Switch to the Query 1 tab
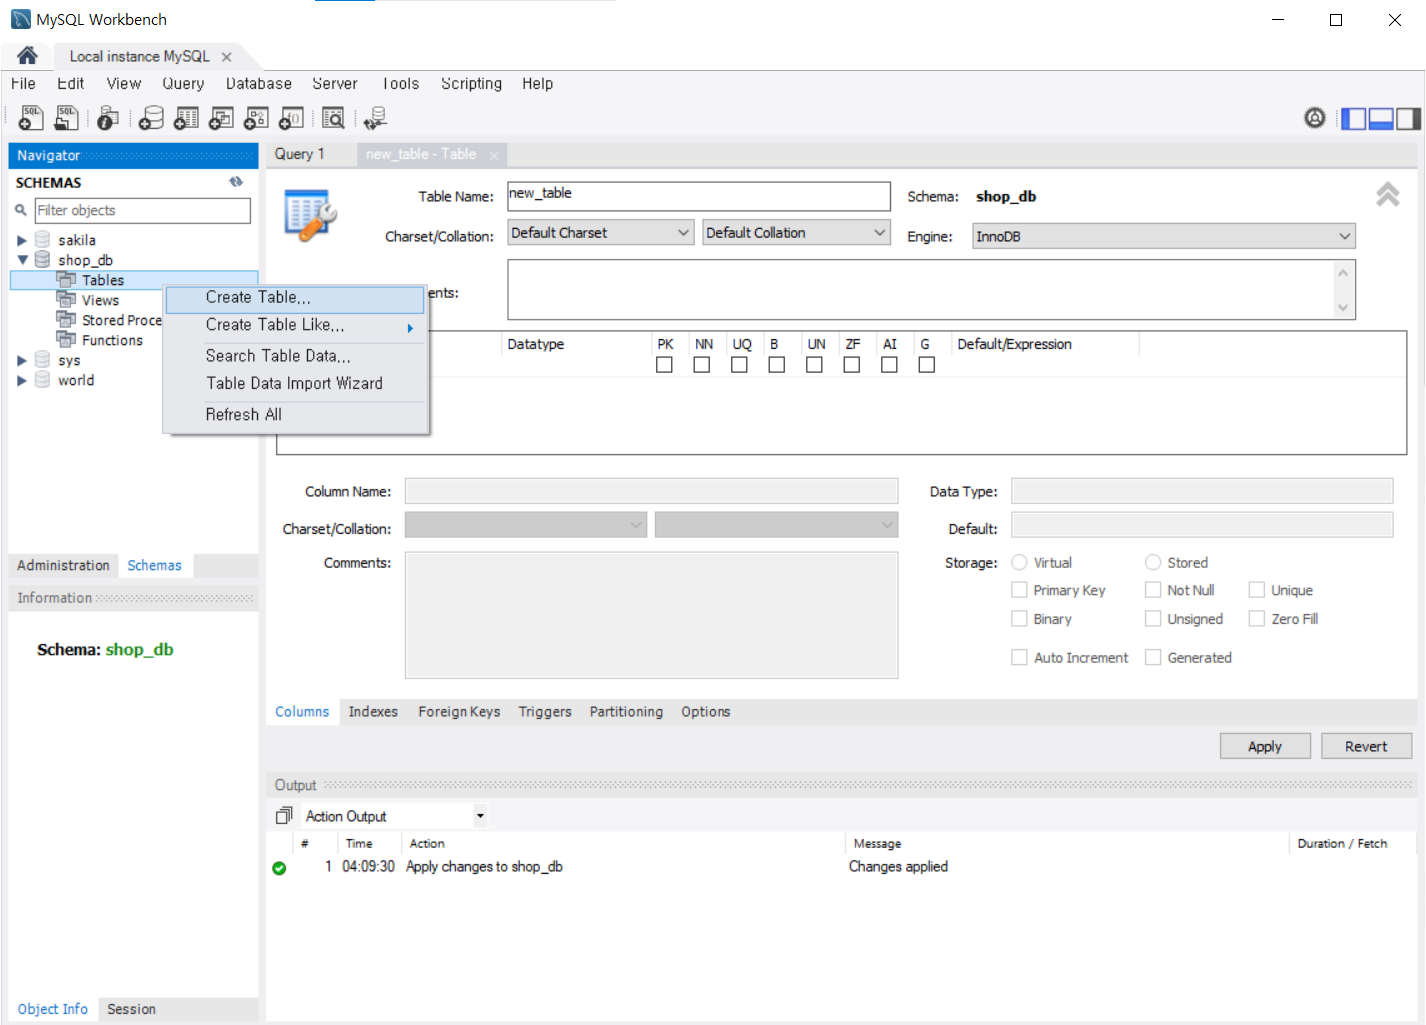1426x1025 pixels. click(300, 154)
